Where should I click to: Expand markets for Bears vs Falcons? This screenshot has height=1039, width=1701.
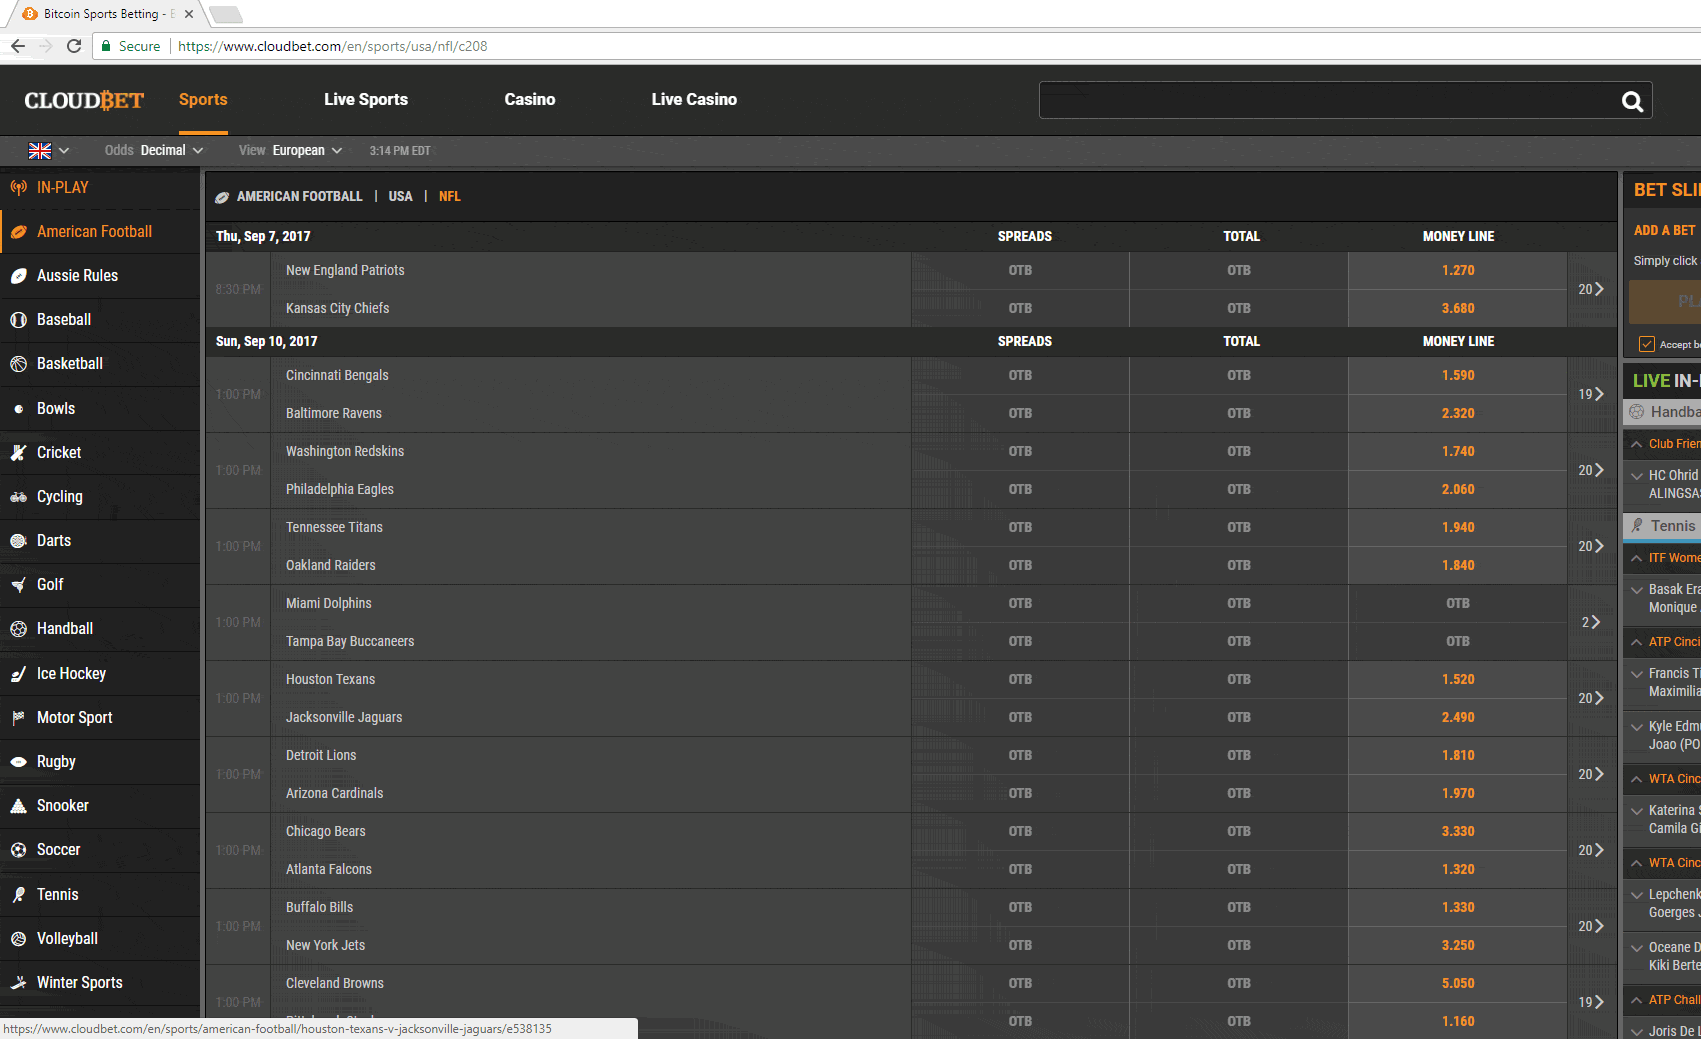[1591, 850]
